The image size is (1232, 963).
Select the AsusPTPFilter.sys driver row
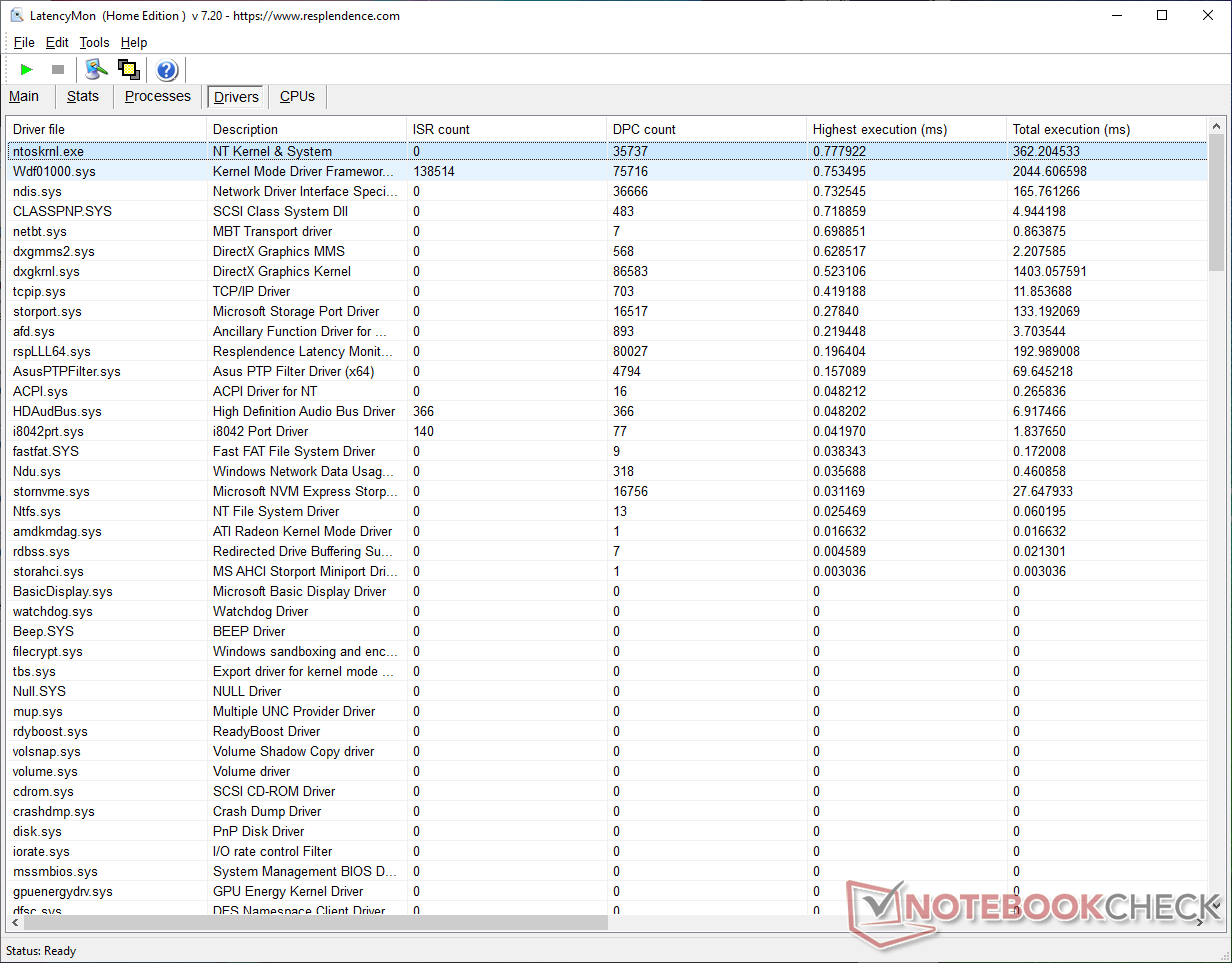pyautogui.click(x=607, y=371)
